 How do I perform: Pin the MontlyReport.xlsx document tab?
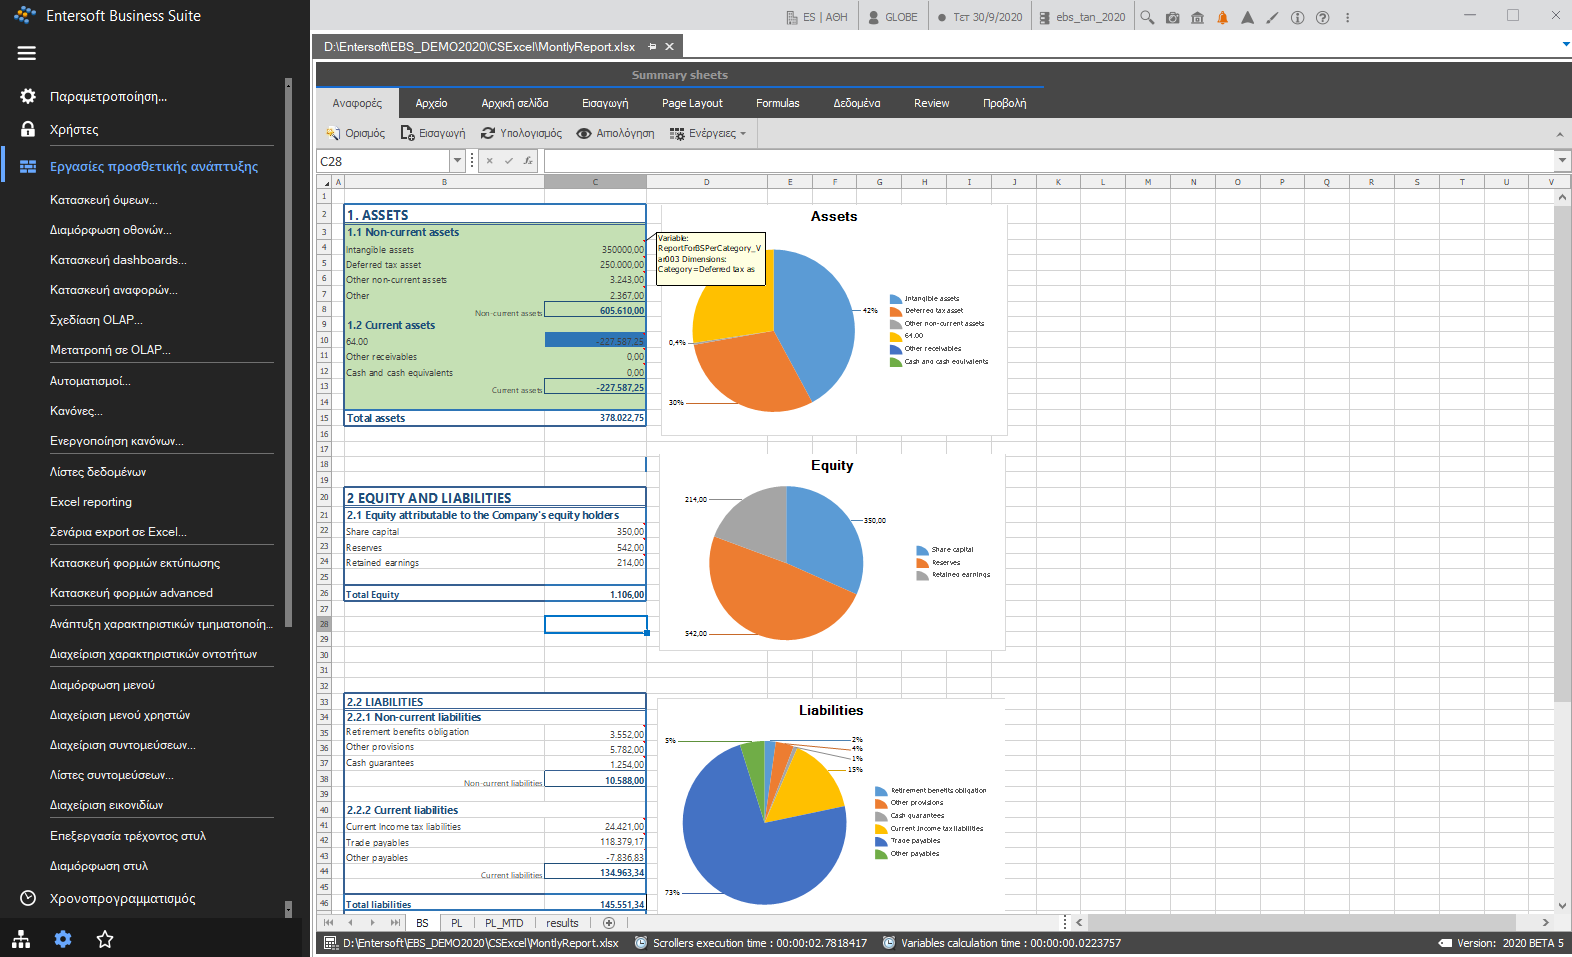point(652,47)
